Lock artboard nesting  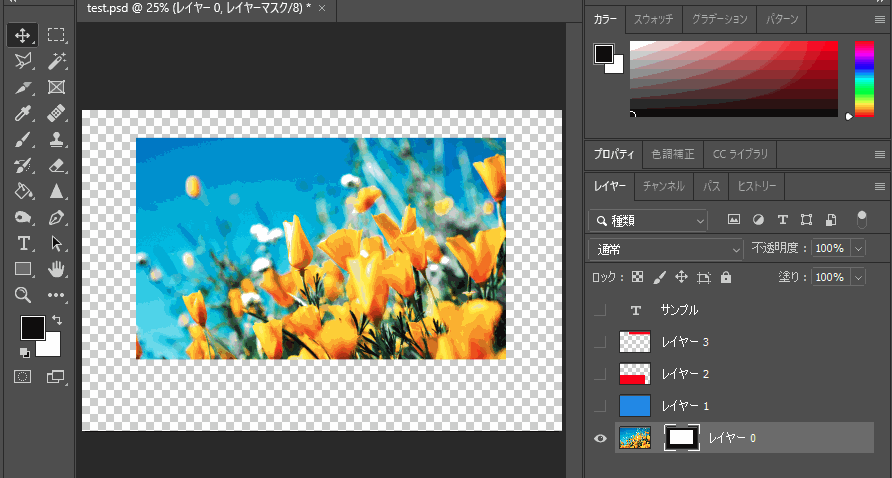[704, 278]
